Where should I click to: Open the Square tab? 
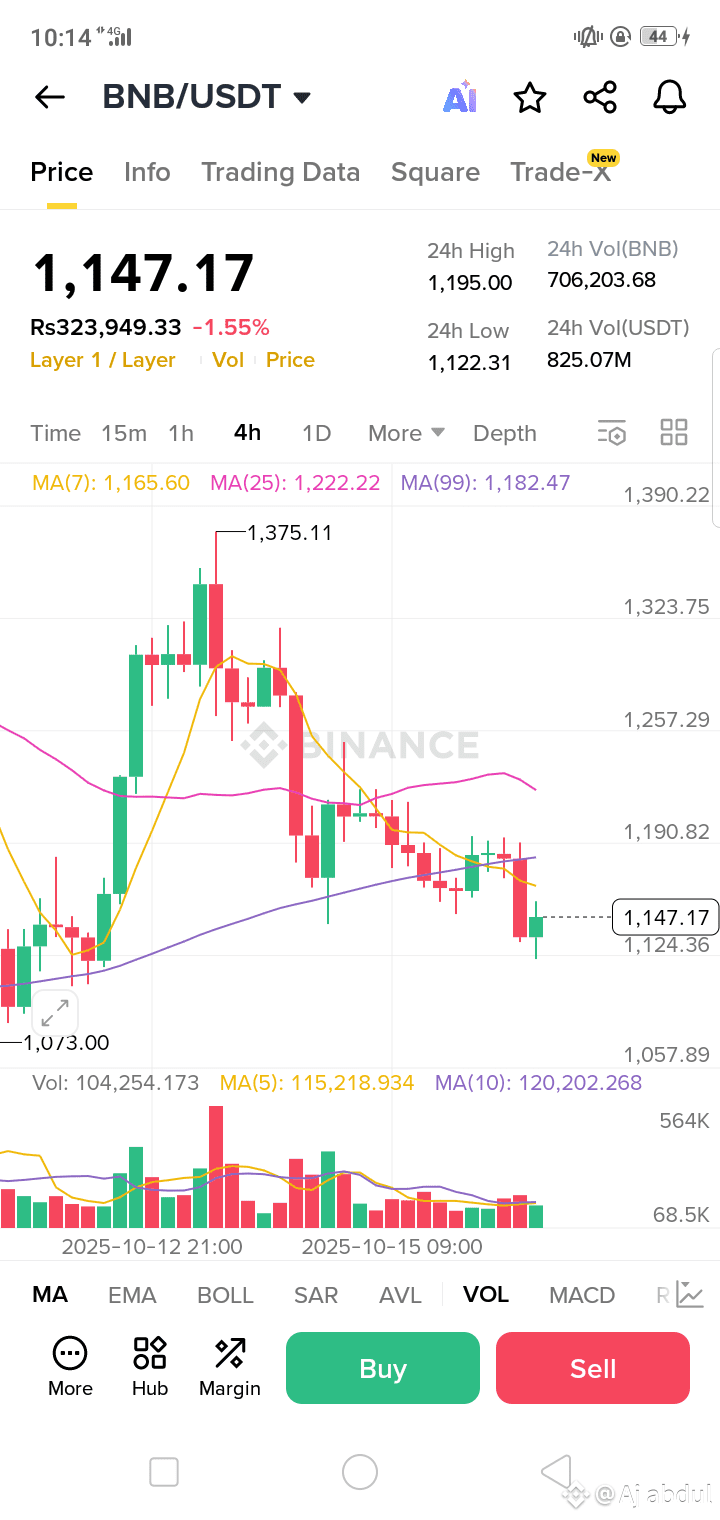(435, 172)
